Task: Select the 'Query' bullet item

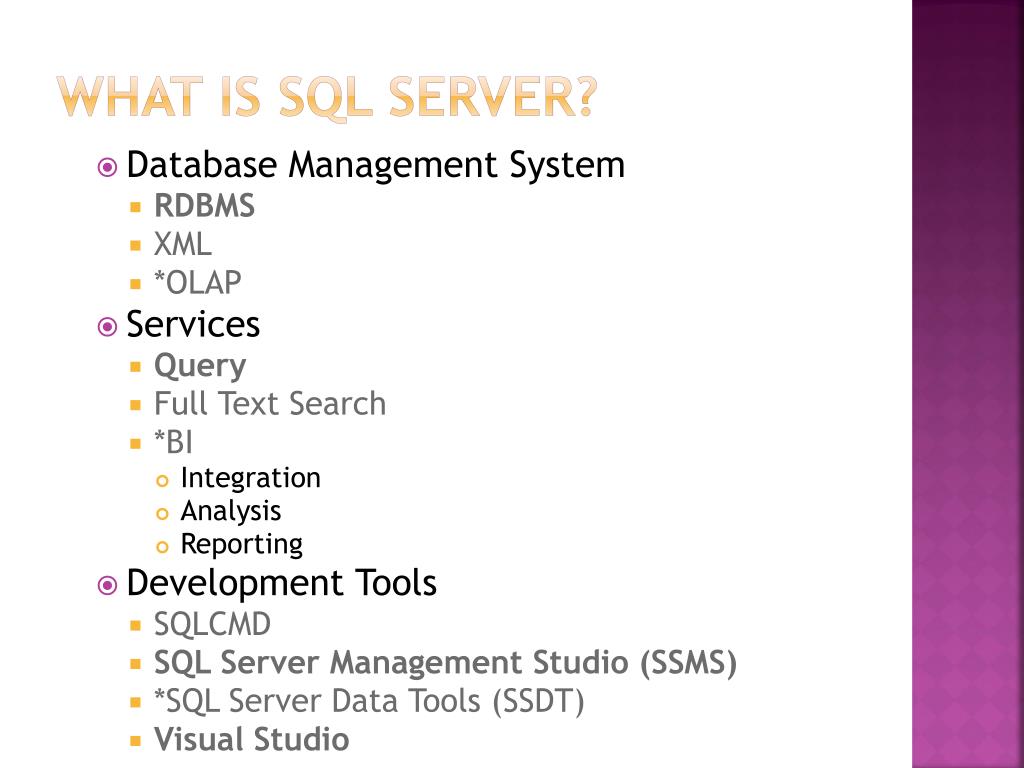Action: (x=200, y=366)
